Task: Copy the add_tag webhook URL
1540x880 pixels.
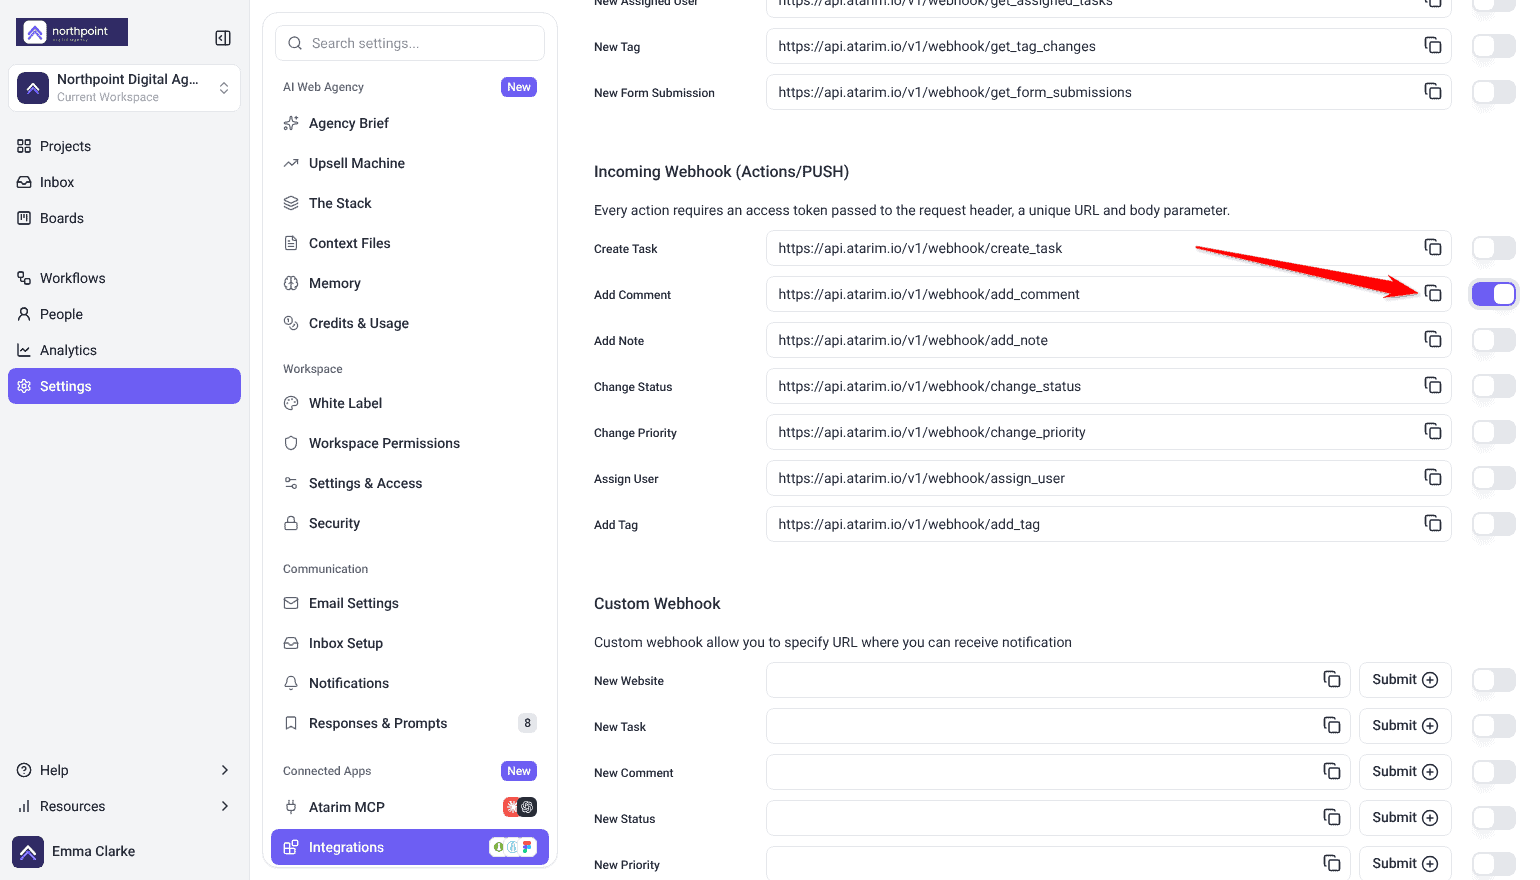Action: [1432, 523]
